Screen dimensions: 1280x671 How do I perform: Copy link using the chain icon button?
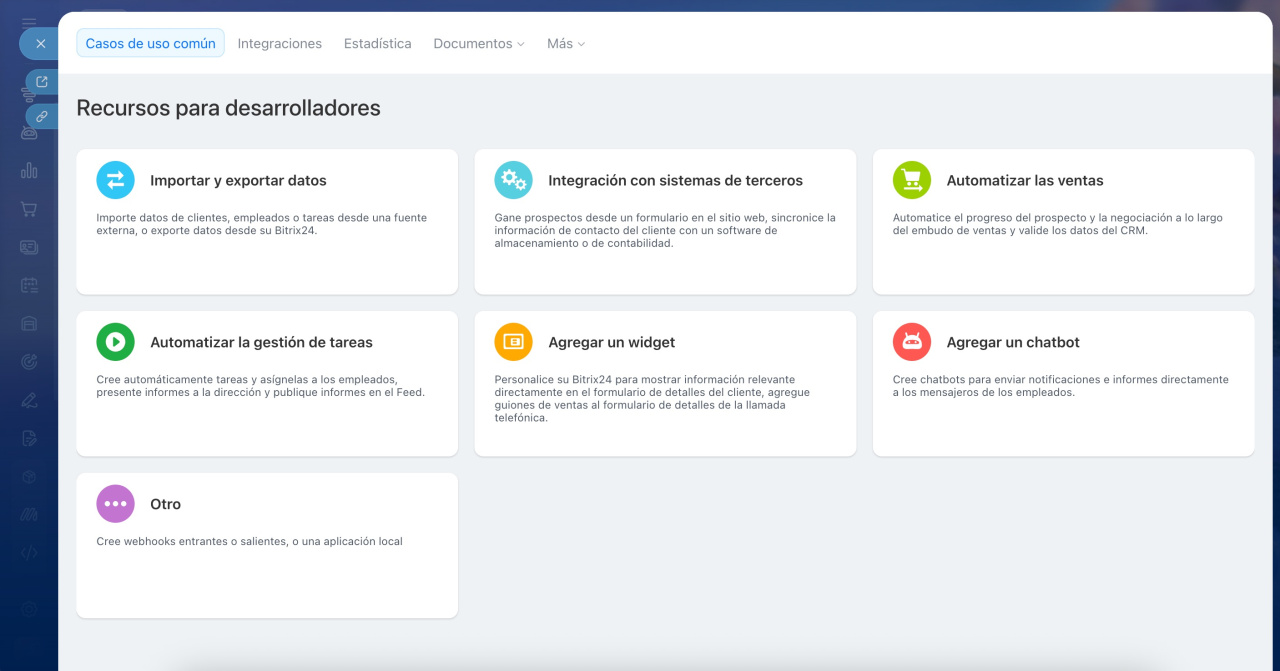tap(41, 116)
